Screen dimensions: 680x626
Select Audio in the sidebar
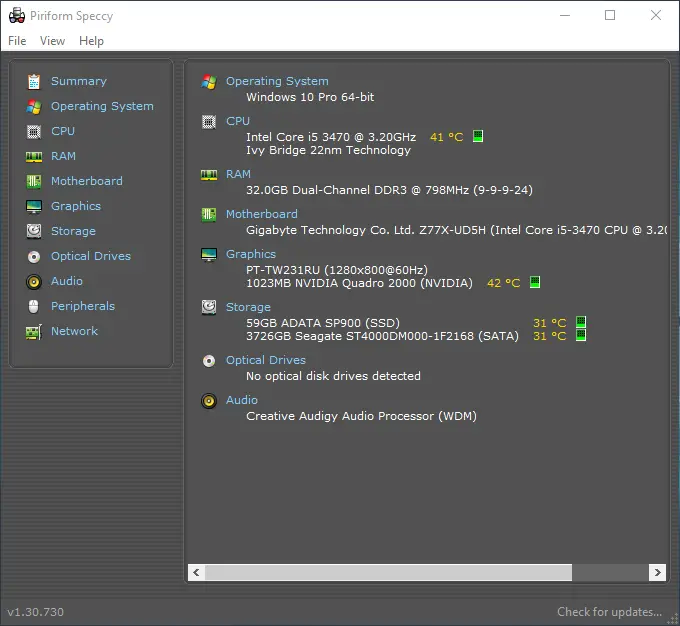[x=67, y=281]
